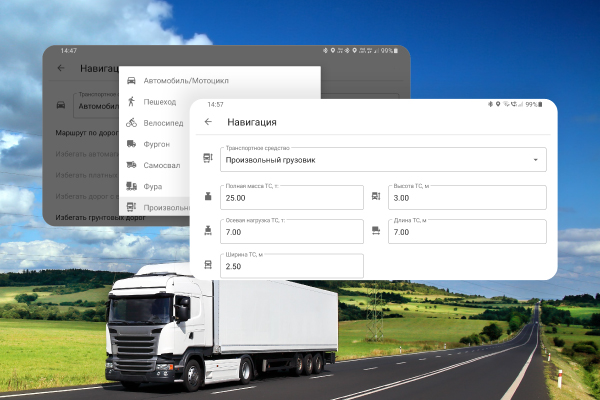The height and width of the screenshot is (400, 600).
Task: Open the dimmed Автомобиль vehicle type dropdown
Action: [98, 104]
